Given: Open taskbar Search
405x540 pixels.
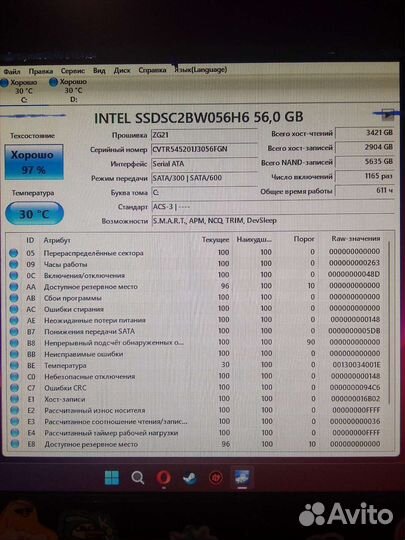Looking at the screenshot, I should tap(137, 478).
